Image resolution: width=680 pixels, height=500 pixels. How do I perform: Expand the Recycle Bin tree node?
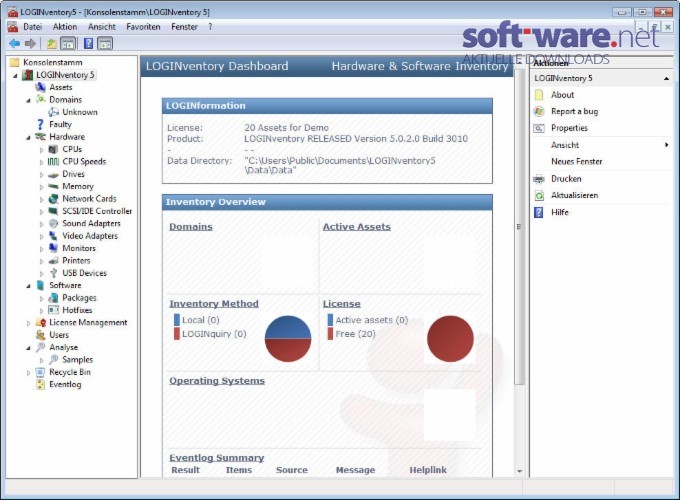coord(29,373)
